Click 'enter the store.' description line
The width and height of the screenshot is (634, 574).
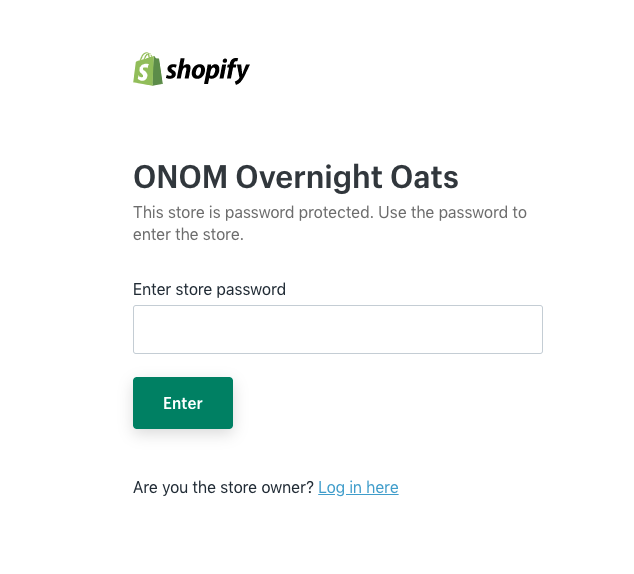click(x=188, y=234)
